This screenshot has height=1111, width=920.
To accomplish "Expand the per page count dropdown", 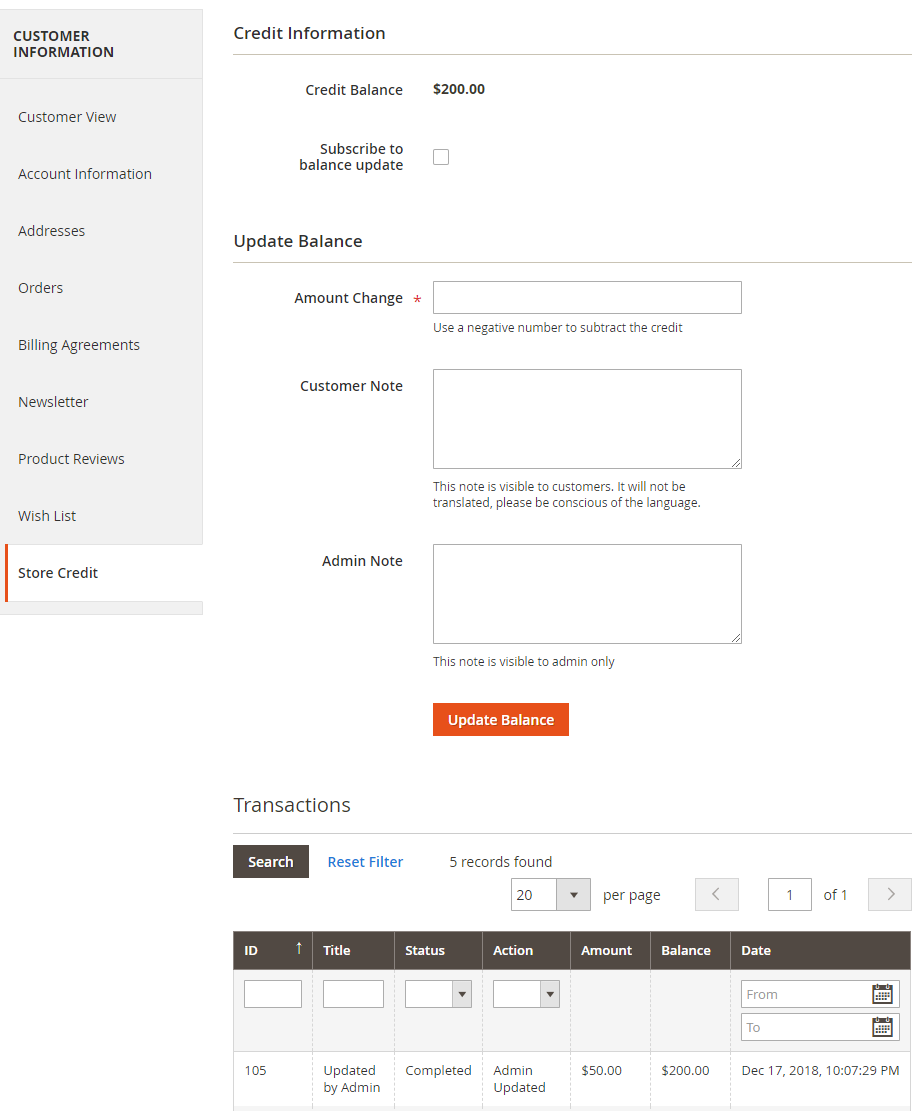I will tap(573, 895).
